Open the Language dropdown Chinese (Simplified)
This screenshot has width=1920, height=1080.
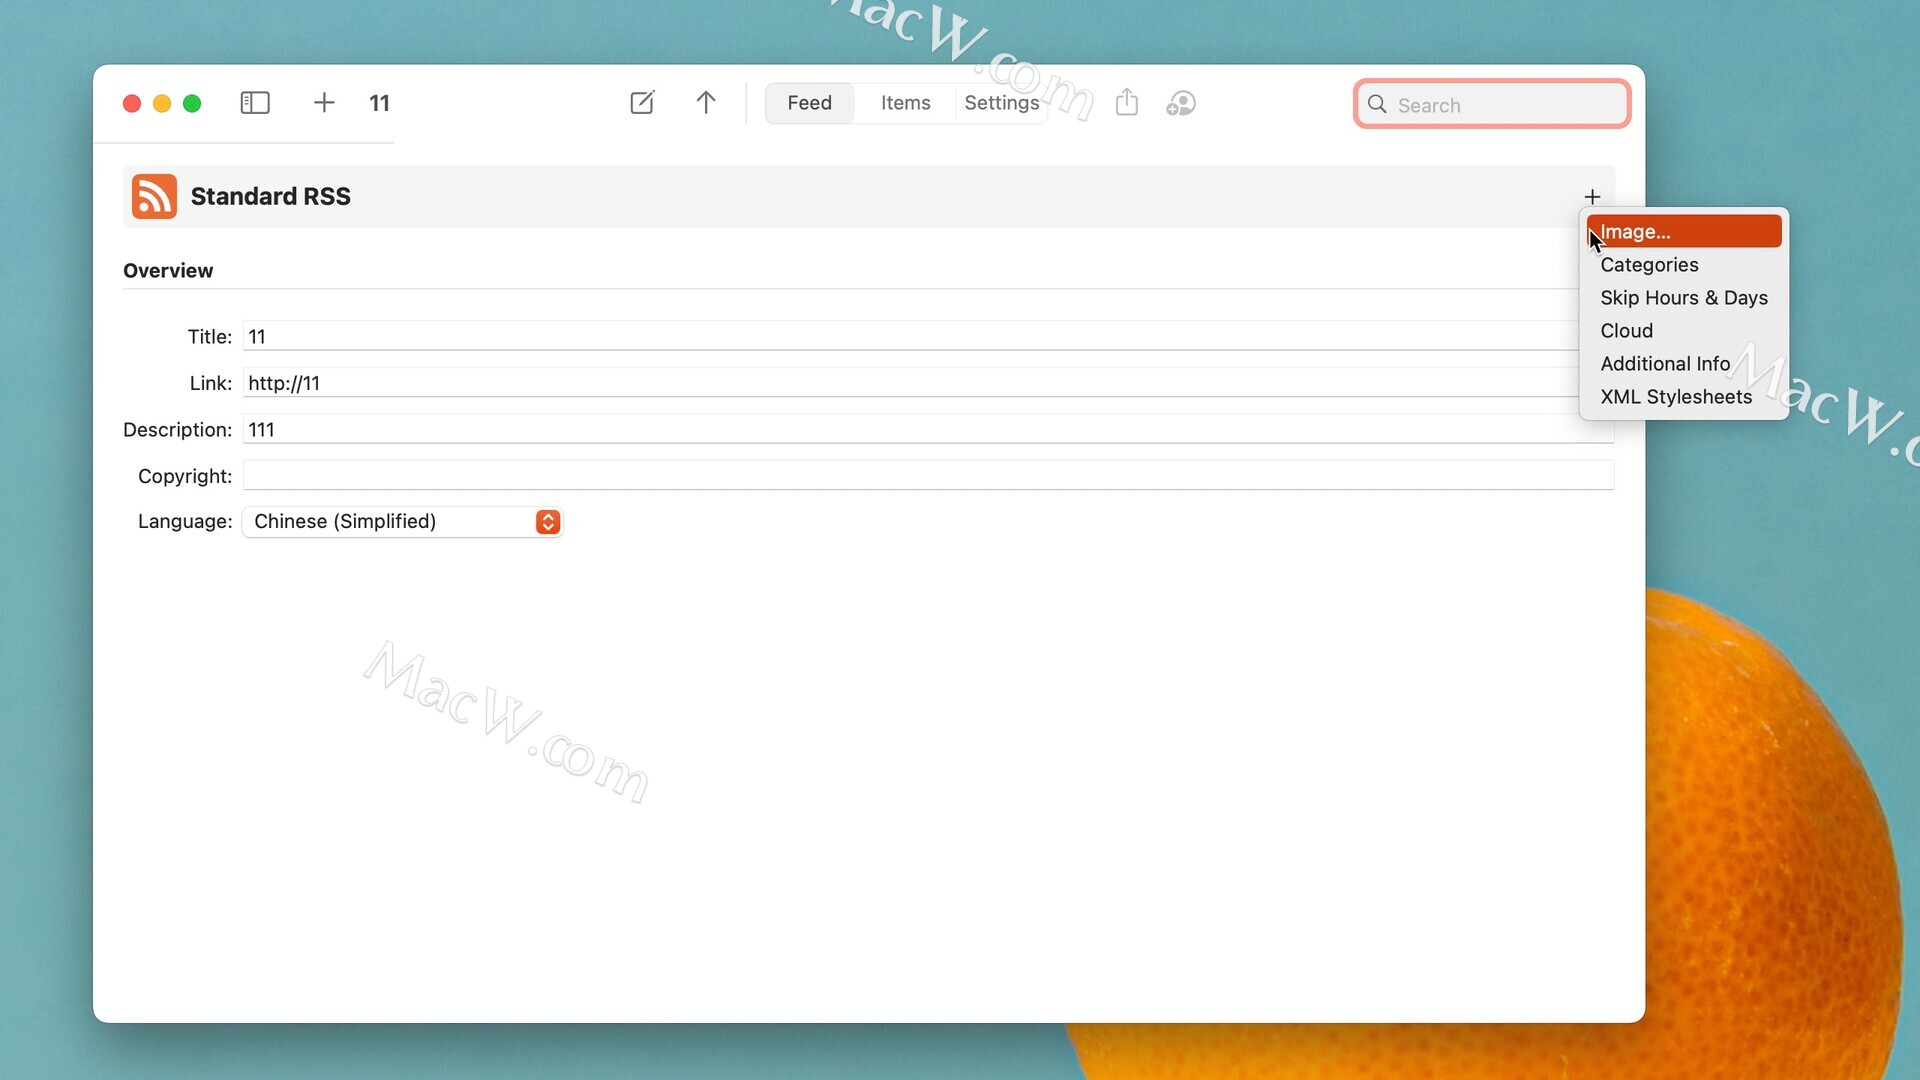coord(402,521)
